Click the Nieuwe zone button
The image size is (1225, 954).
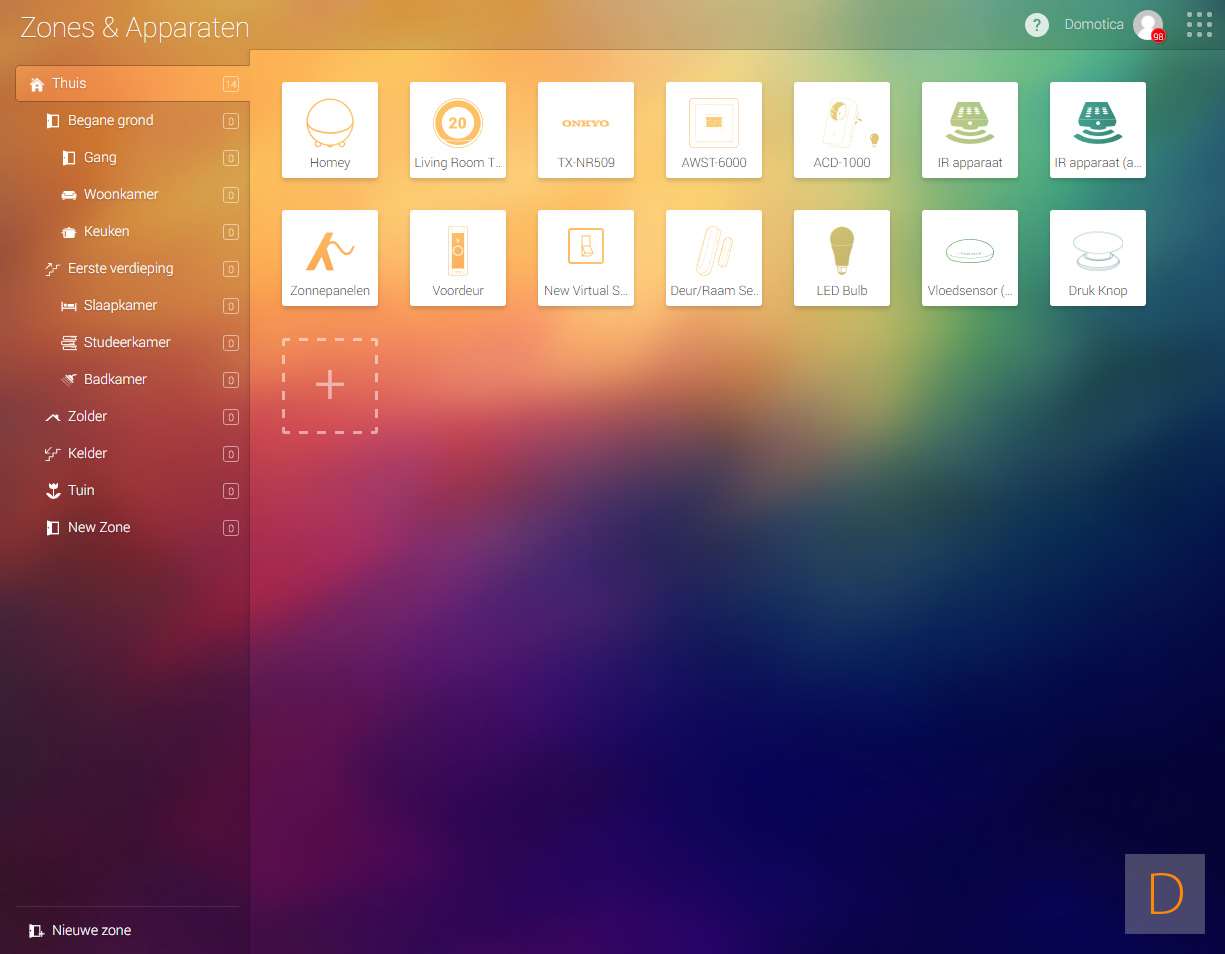coord(90,931)
